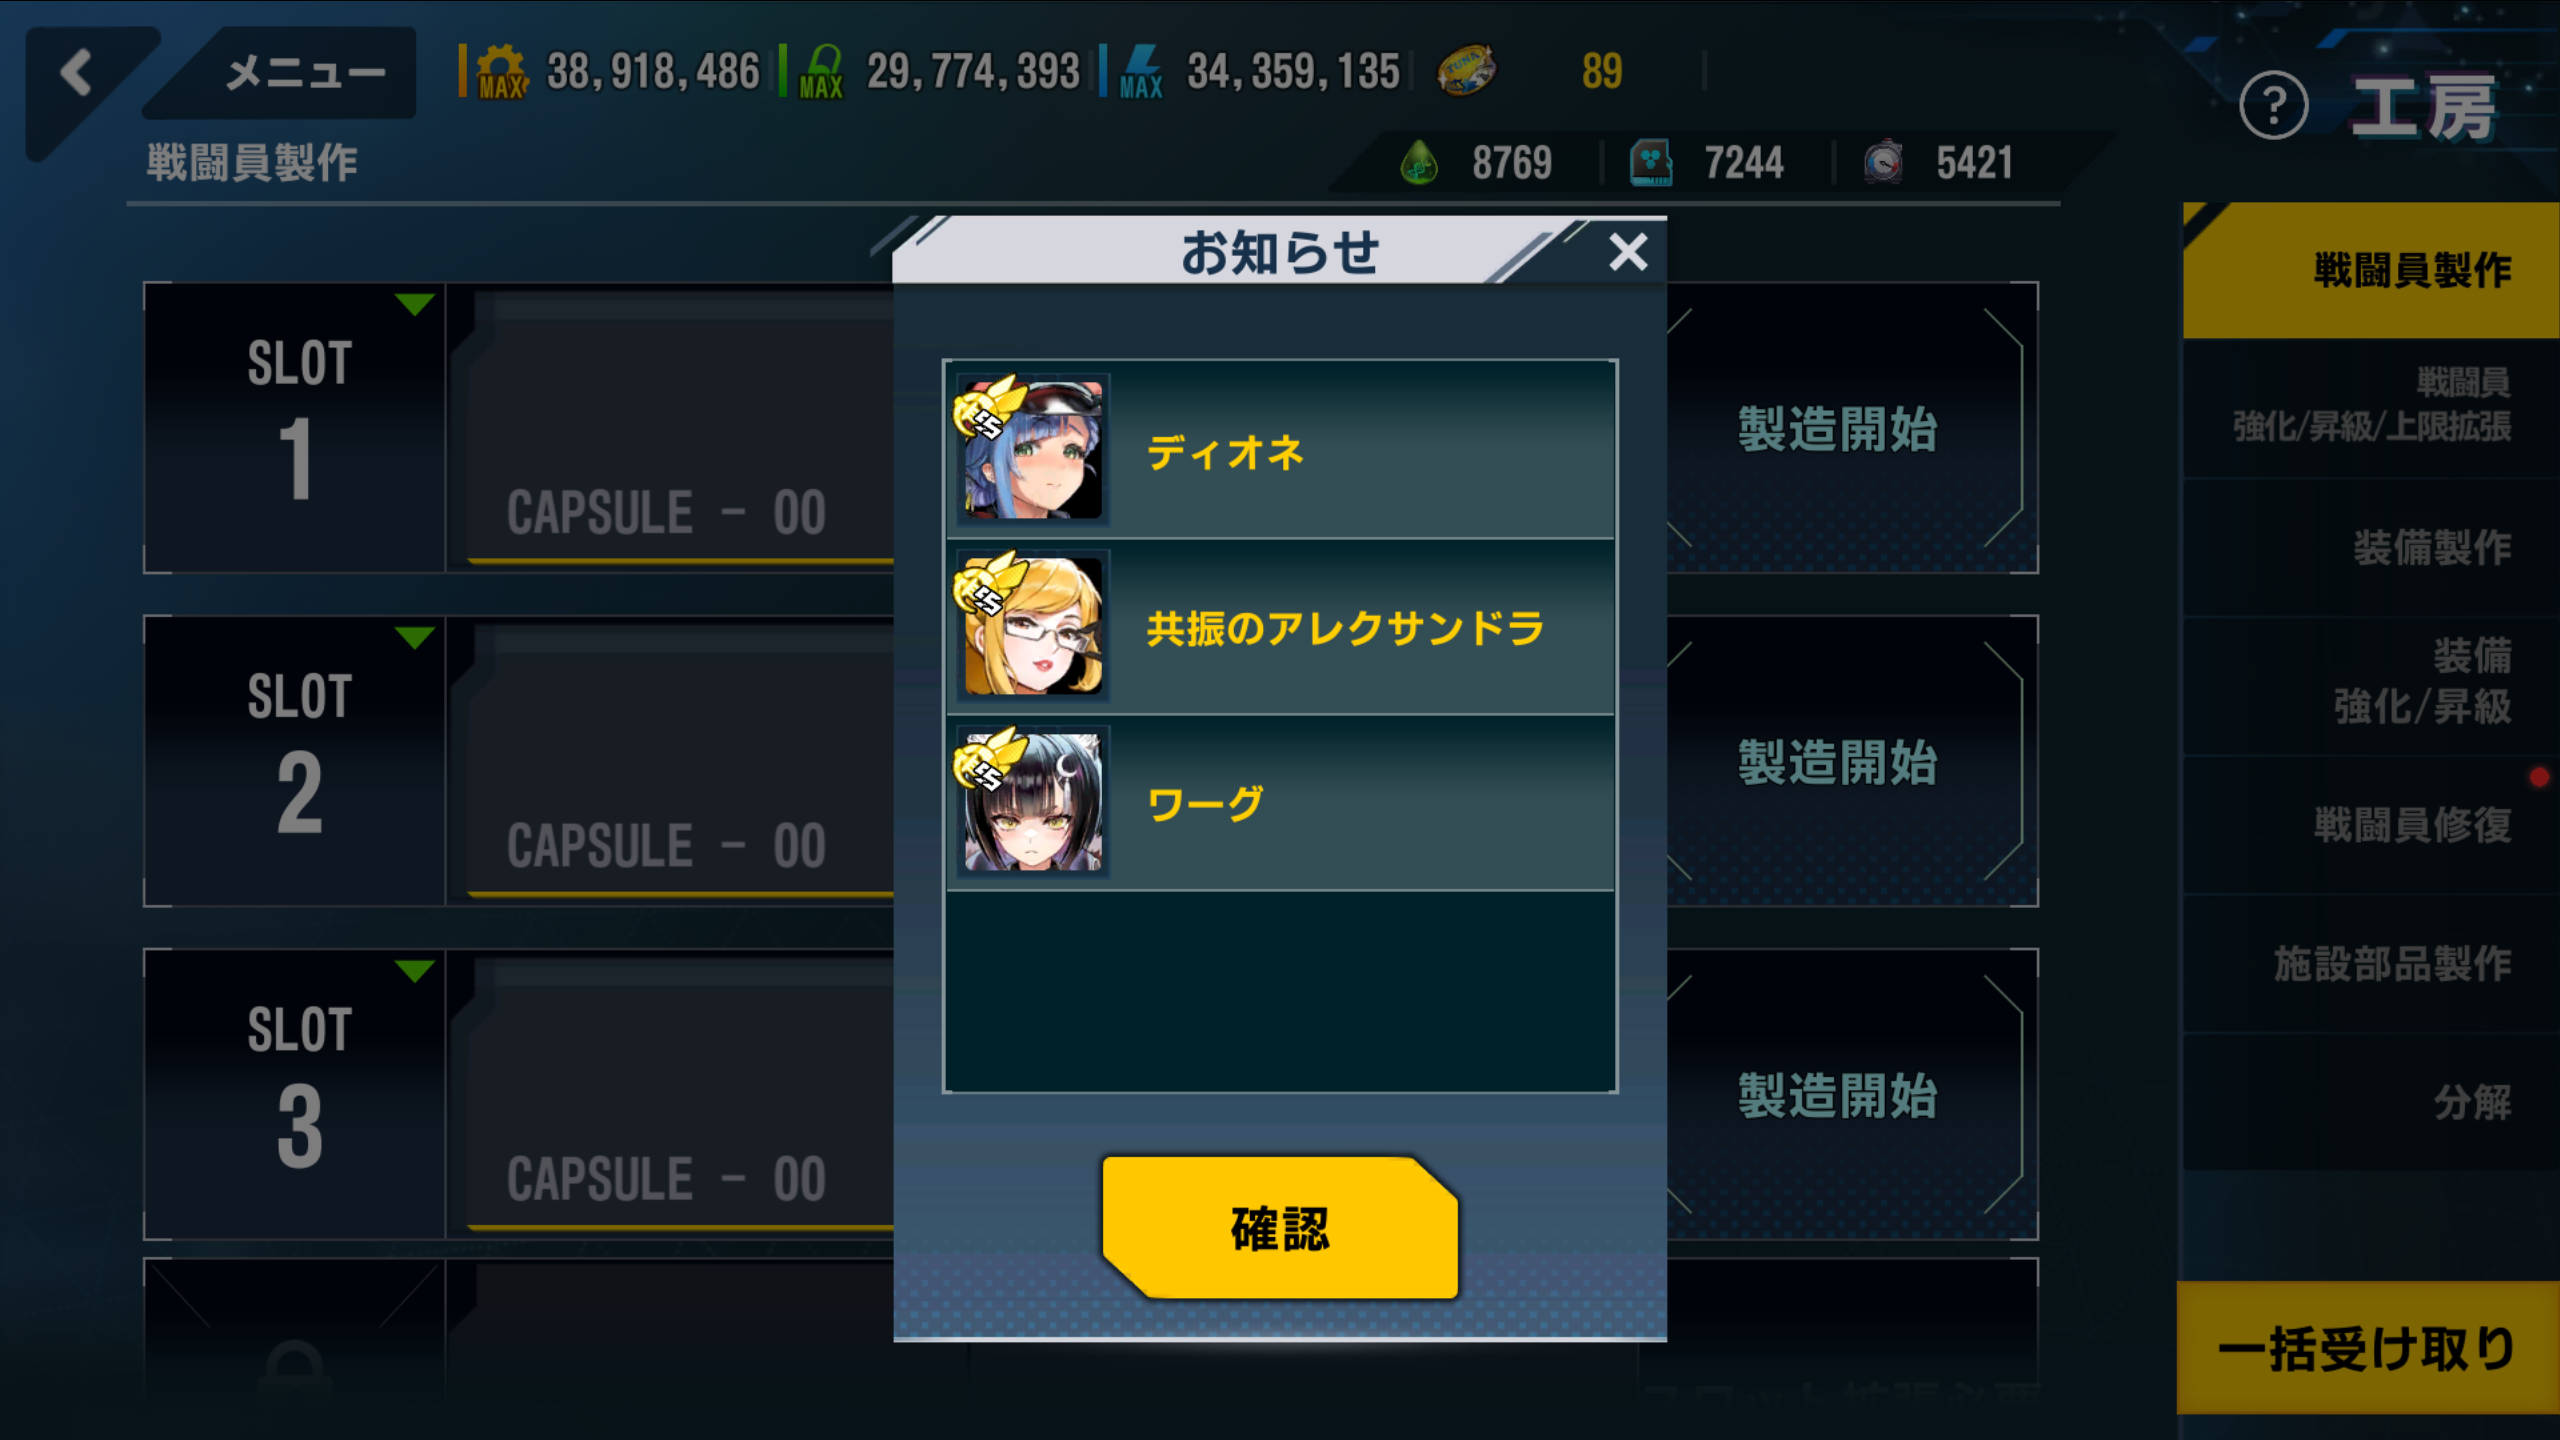
Task: Tap the stopwatch quick-build item icon
Action: [x=1883, y=162]
